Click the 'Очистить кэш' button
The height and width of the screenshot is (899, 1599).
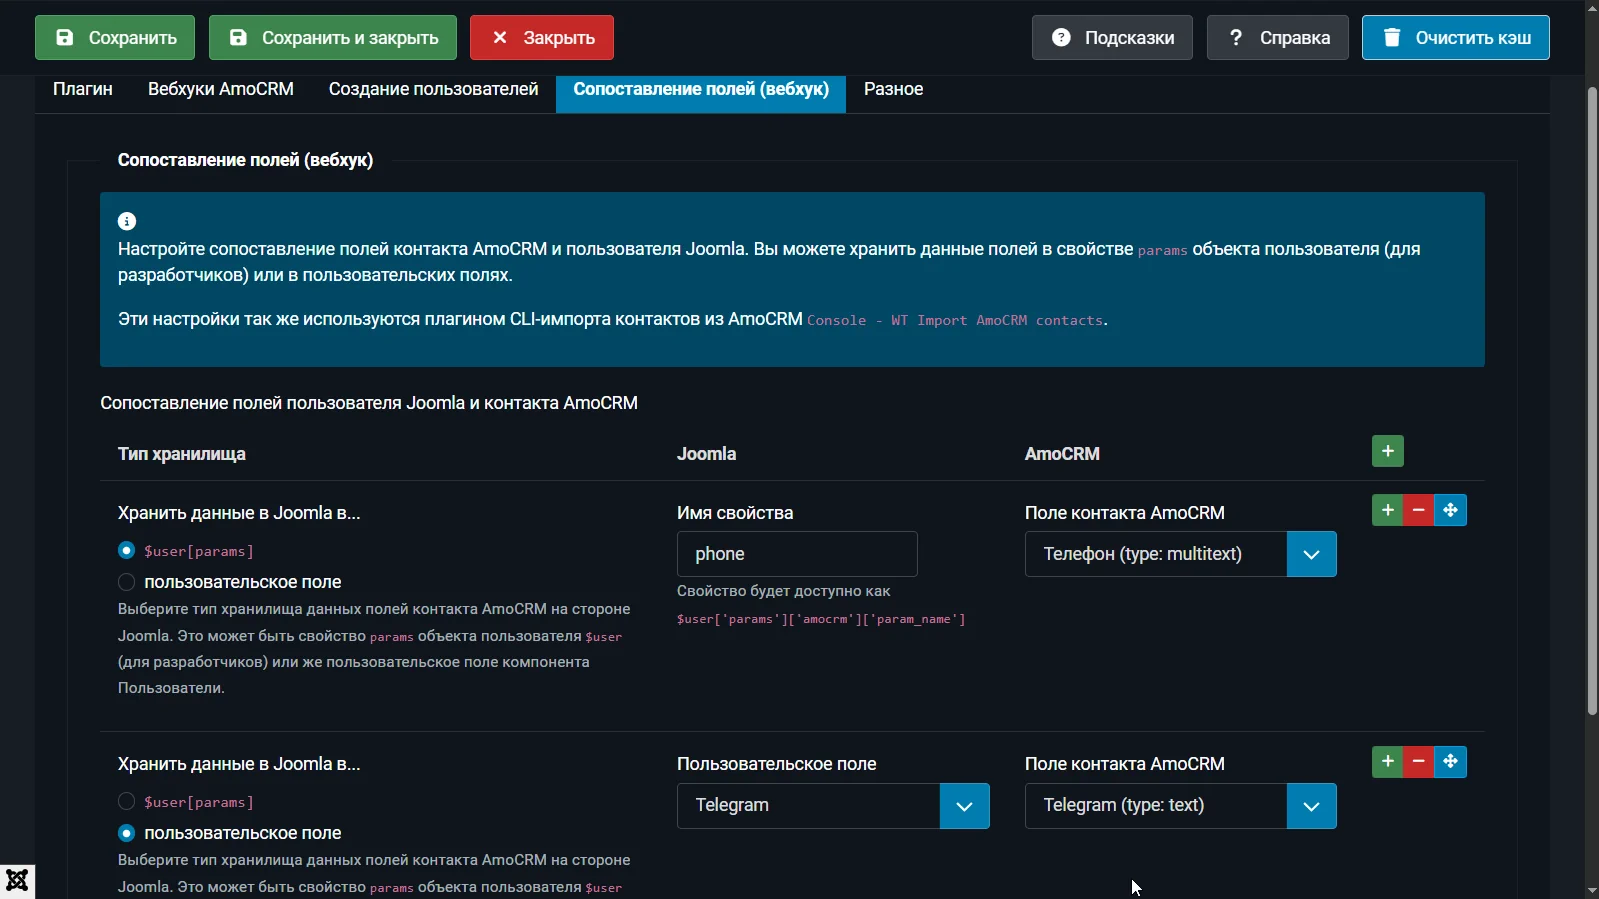point(1455,38)
